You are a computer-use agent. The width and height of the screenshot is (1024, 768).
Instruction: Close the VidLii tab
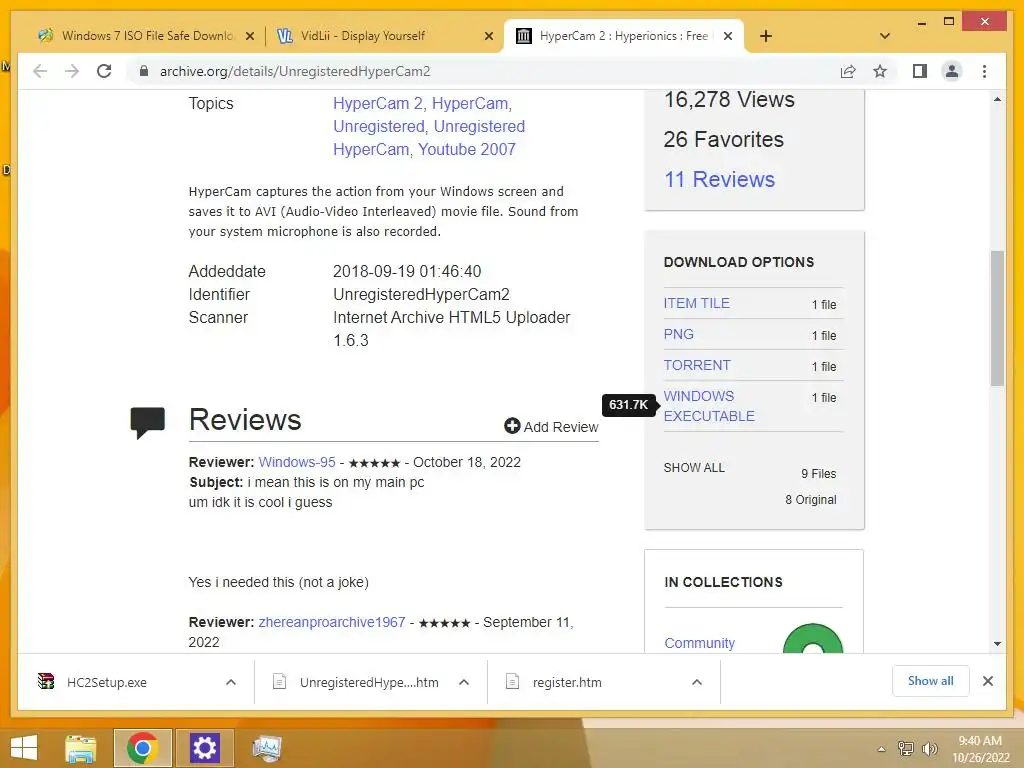point(488,36)
